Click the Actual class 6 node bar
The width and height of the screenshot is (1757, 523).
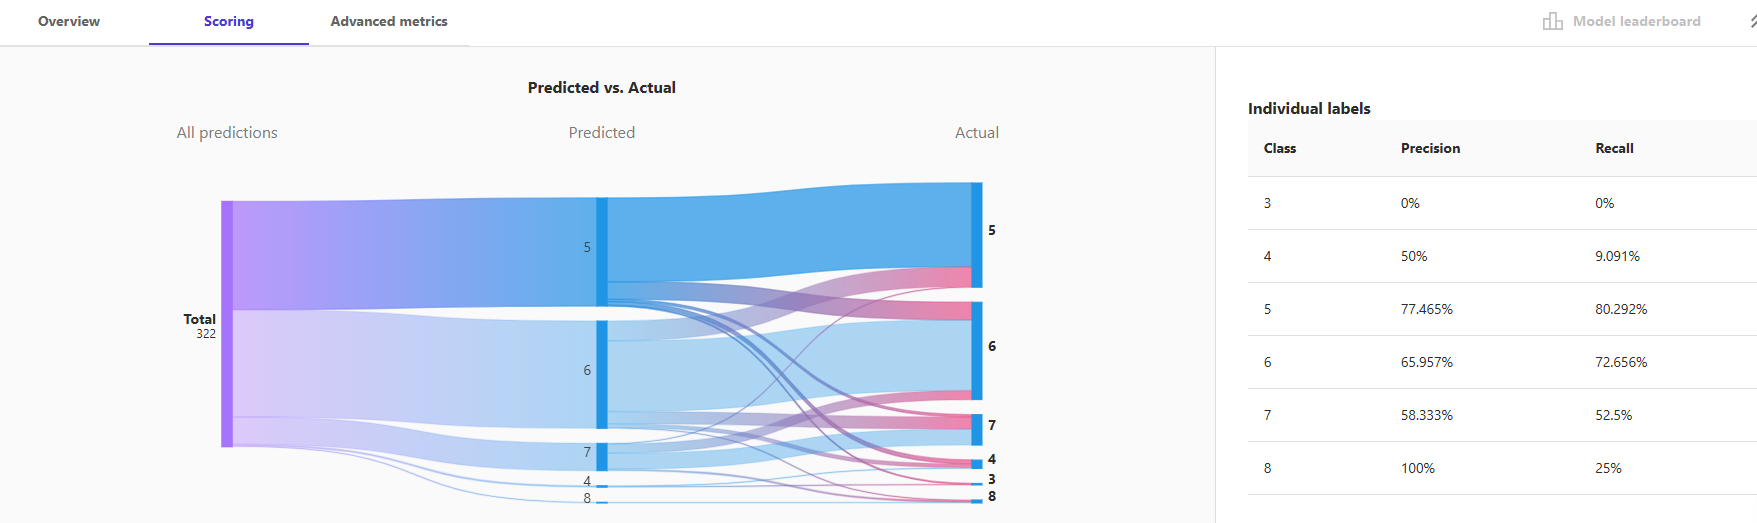click(x=977, y=350)
